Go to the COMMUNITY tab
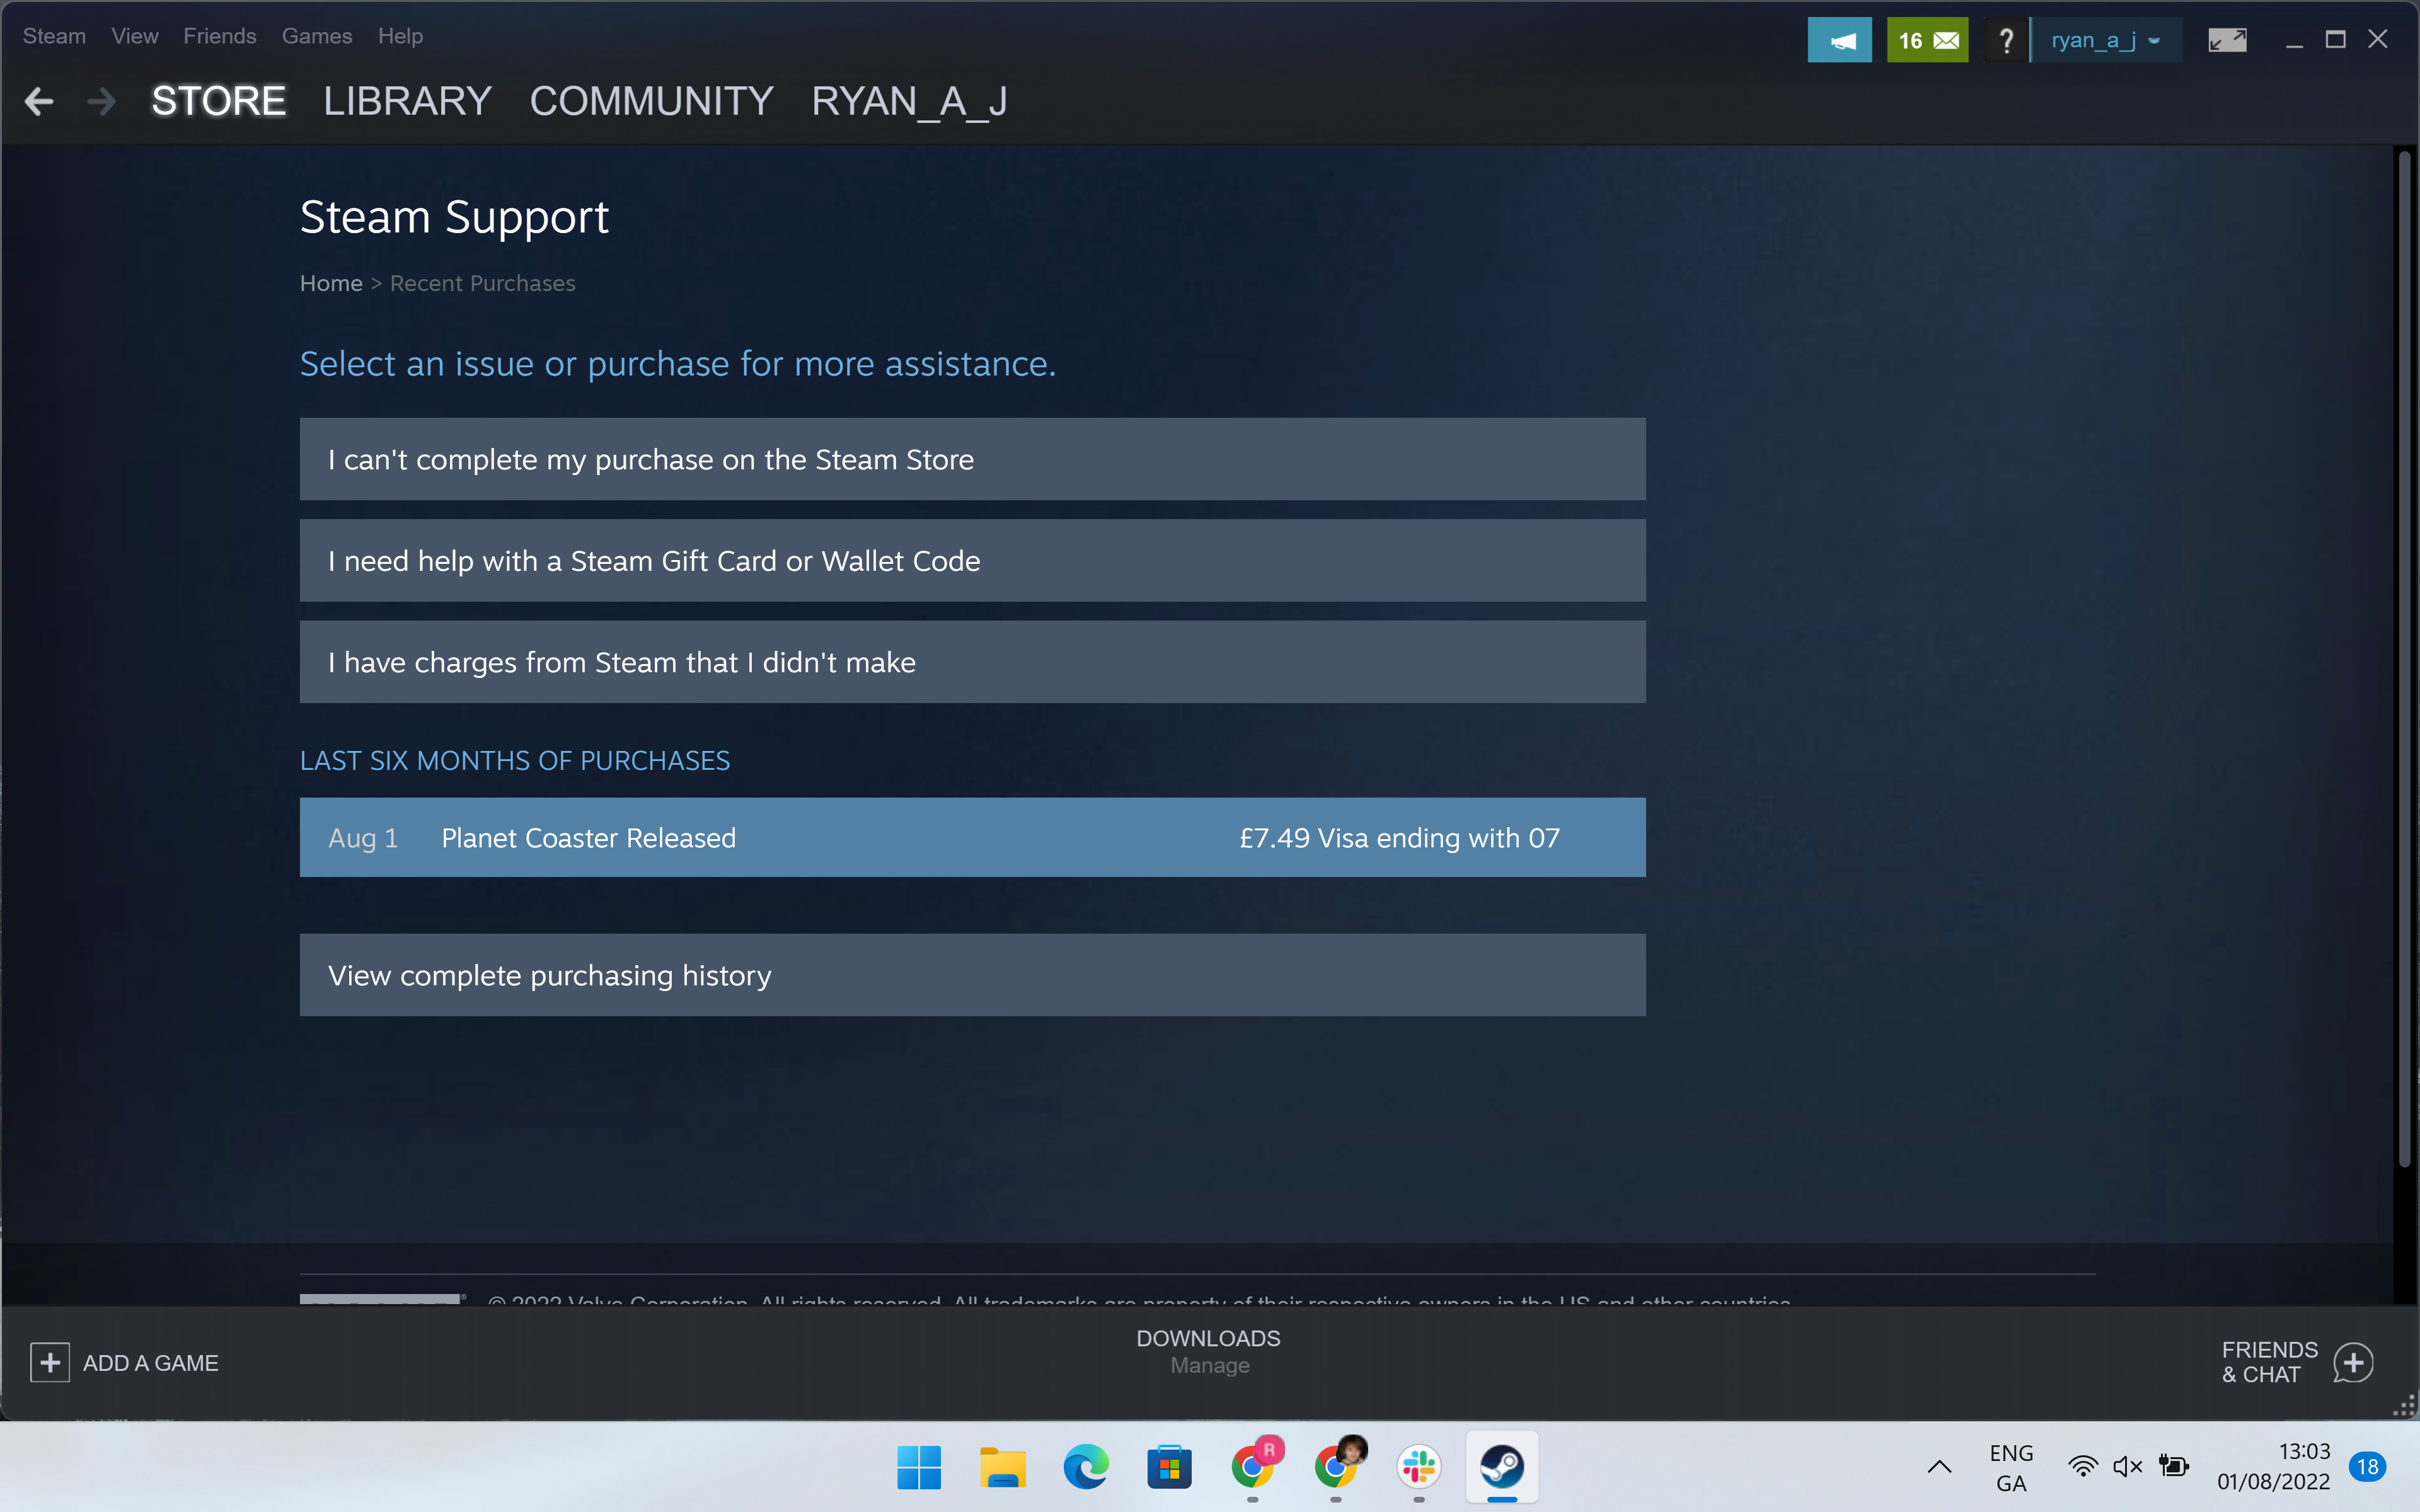Image resolution: width=2420 pixels, height=1512 pixels. point(651,101)
